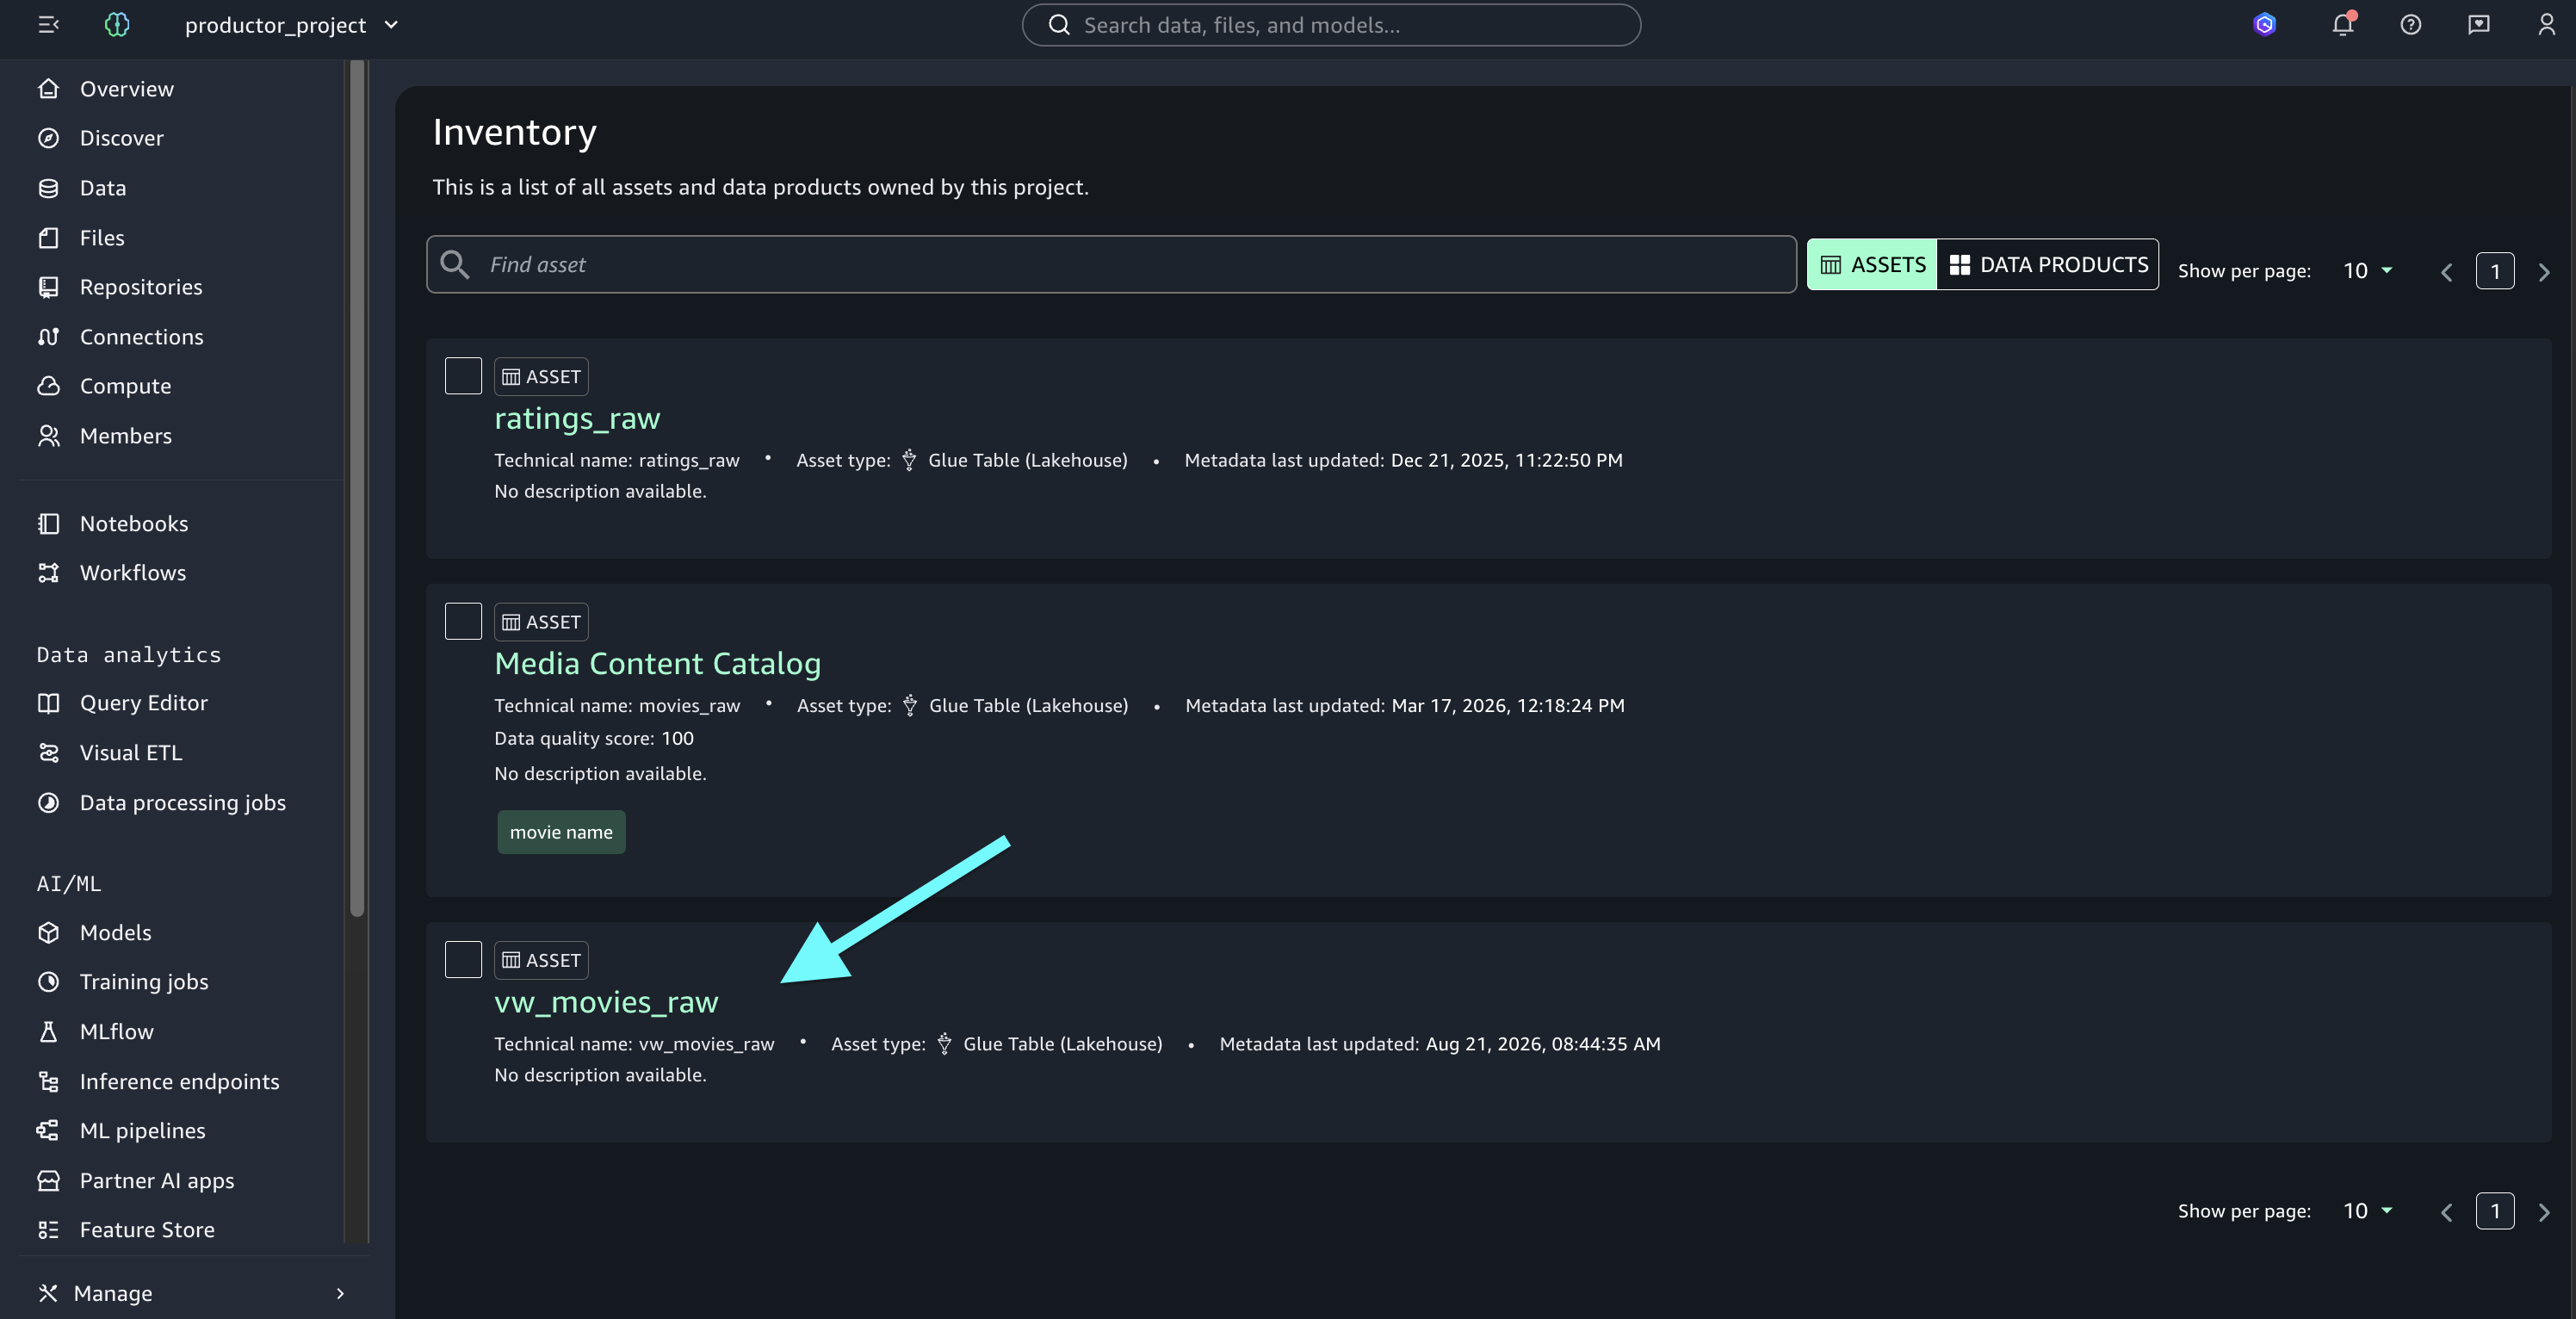Viewport: 2576px width, 1319px height.
Task: Expand the Manage section in the sidebar
Action: (192, 1293)
